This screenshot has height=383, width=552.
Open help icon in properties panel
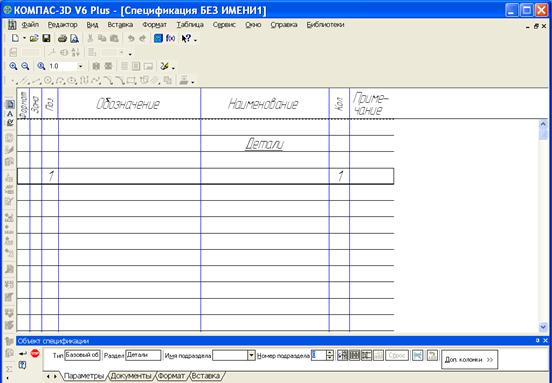point(22,365)
